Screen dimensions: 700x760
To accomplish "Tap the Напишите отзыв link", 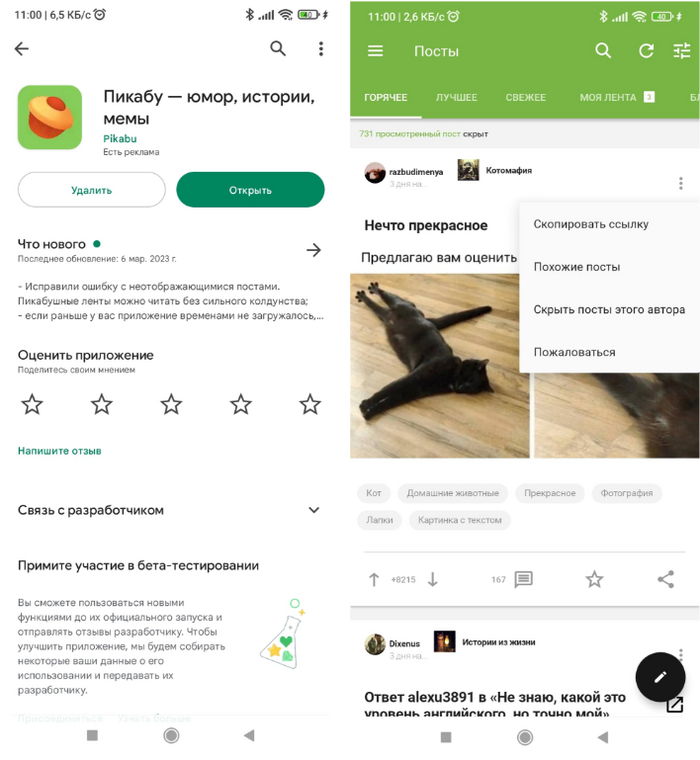I will [x=60, y=451].
